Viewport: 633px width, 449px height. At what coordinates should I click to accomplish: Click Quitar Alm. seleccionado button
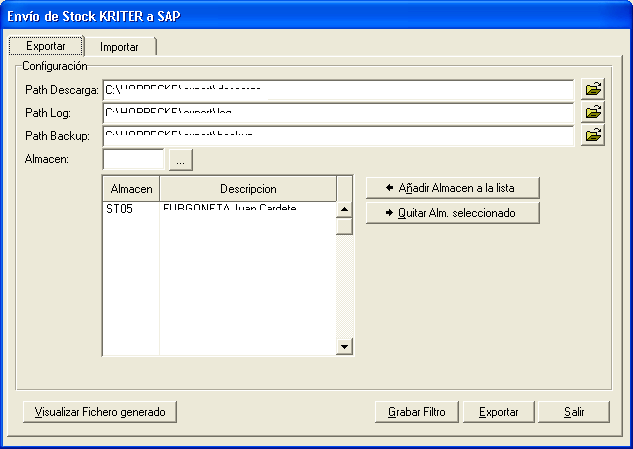pyautogui.click(x=453, y=213)
